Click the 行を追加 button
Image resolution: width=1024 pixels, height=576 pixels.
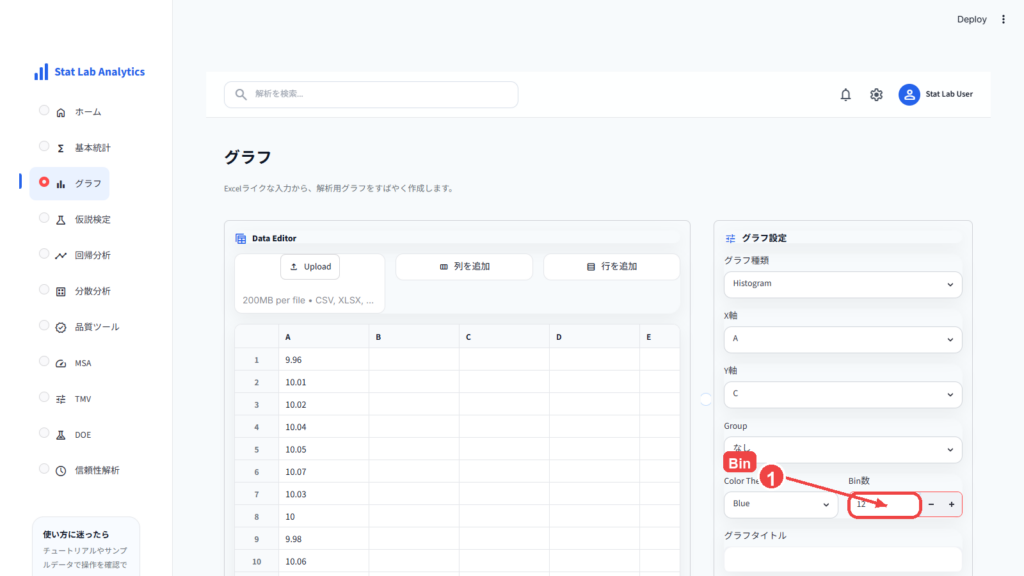pyautogui.click(x=612, y=266)
